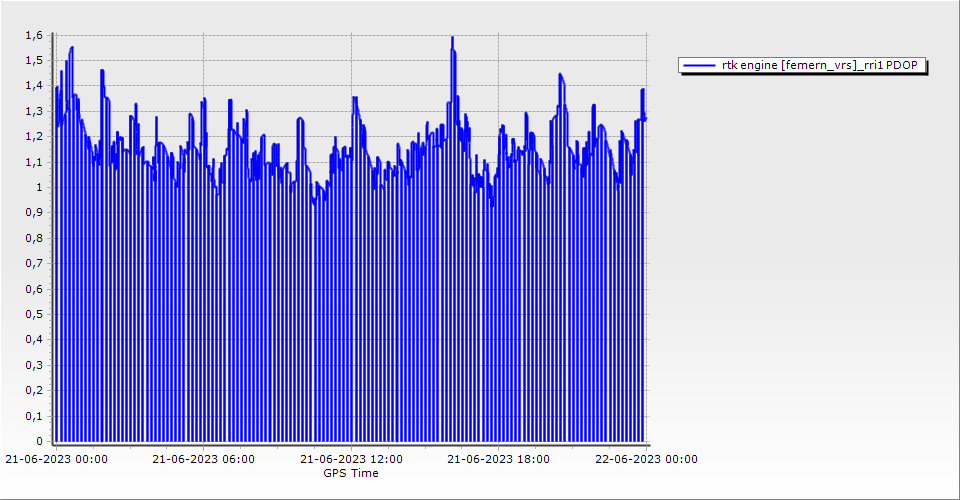Select the 0,8 Y-axis tick label
The image size is (960, 500).
coord(34,238)
